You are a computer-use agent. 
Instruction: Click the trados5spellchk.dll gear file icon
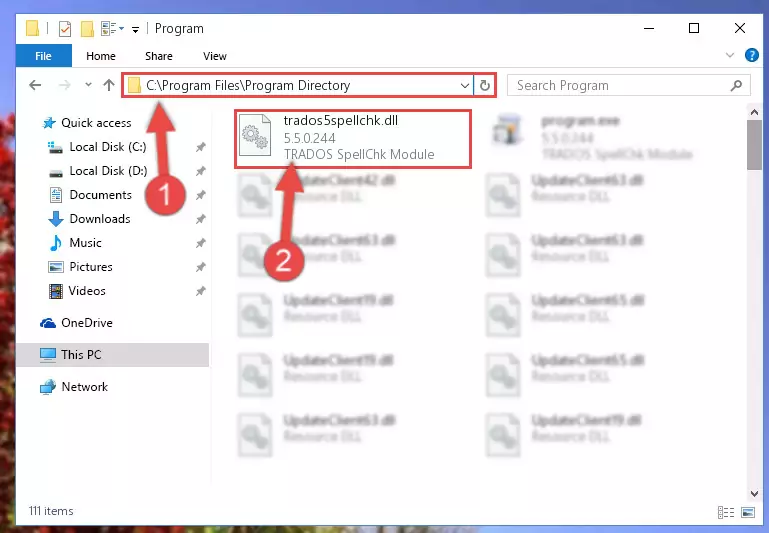(255, 135)
